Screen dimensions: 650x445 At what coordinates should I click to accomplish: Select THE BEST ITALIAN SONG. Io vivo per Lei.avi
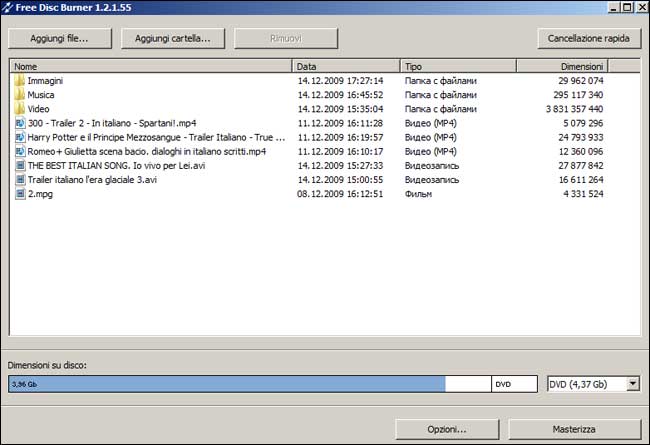(x=116, y=165)
